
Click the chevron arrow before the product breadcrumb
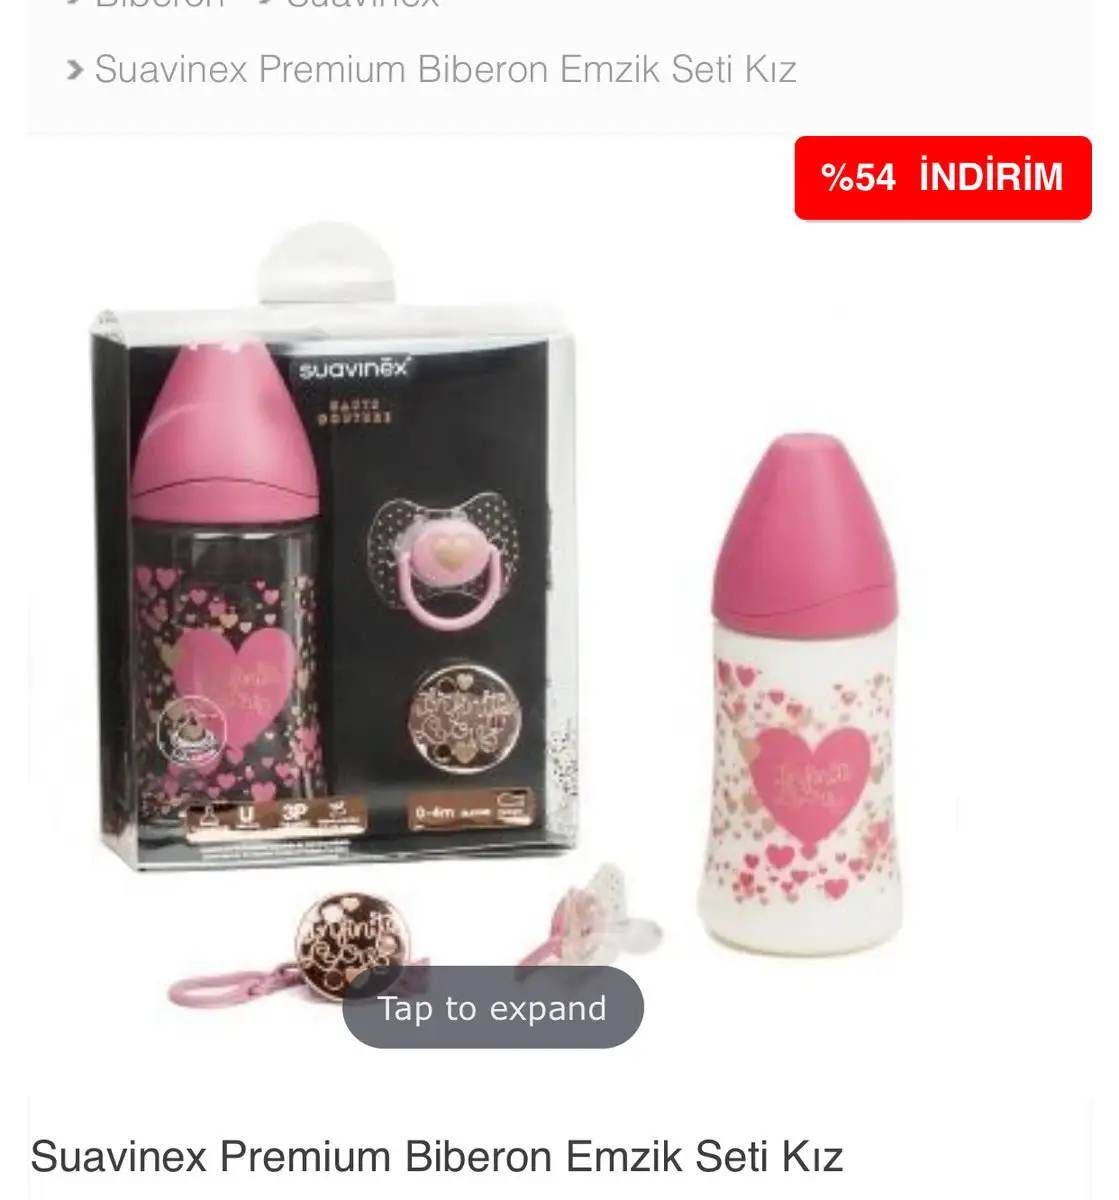[x=74, y=70]
